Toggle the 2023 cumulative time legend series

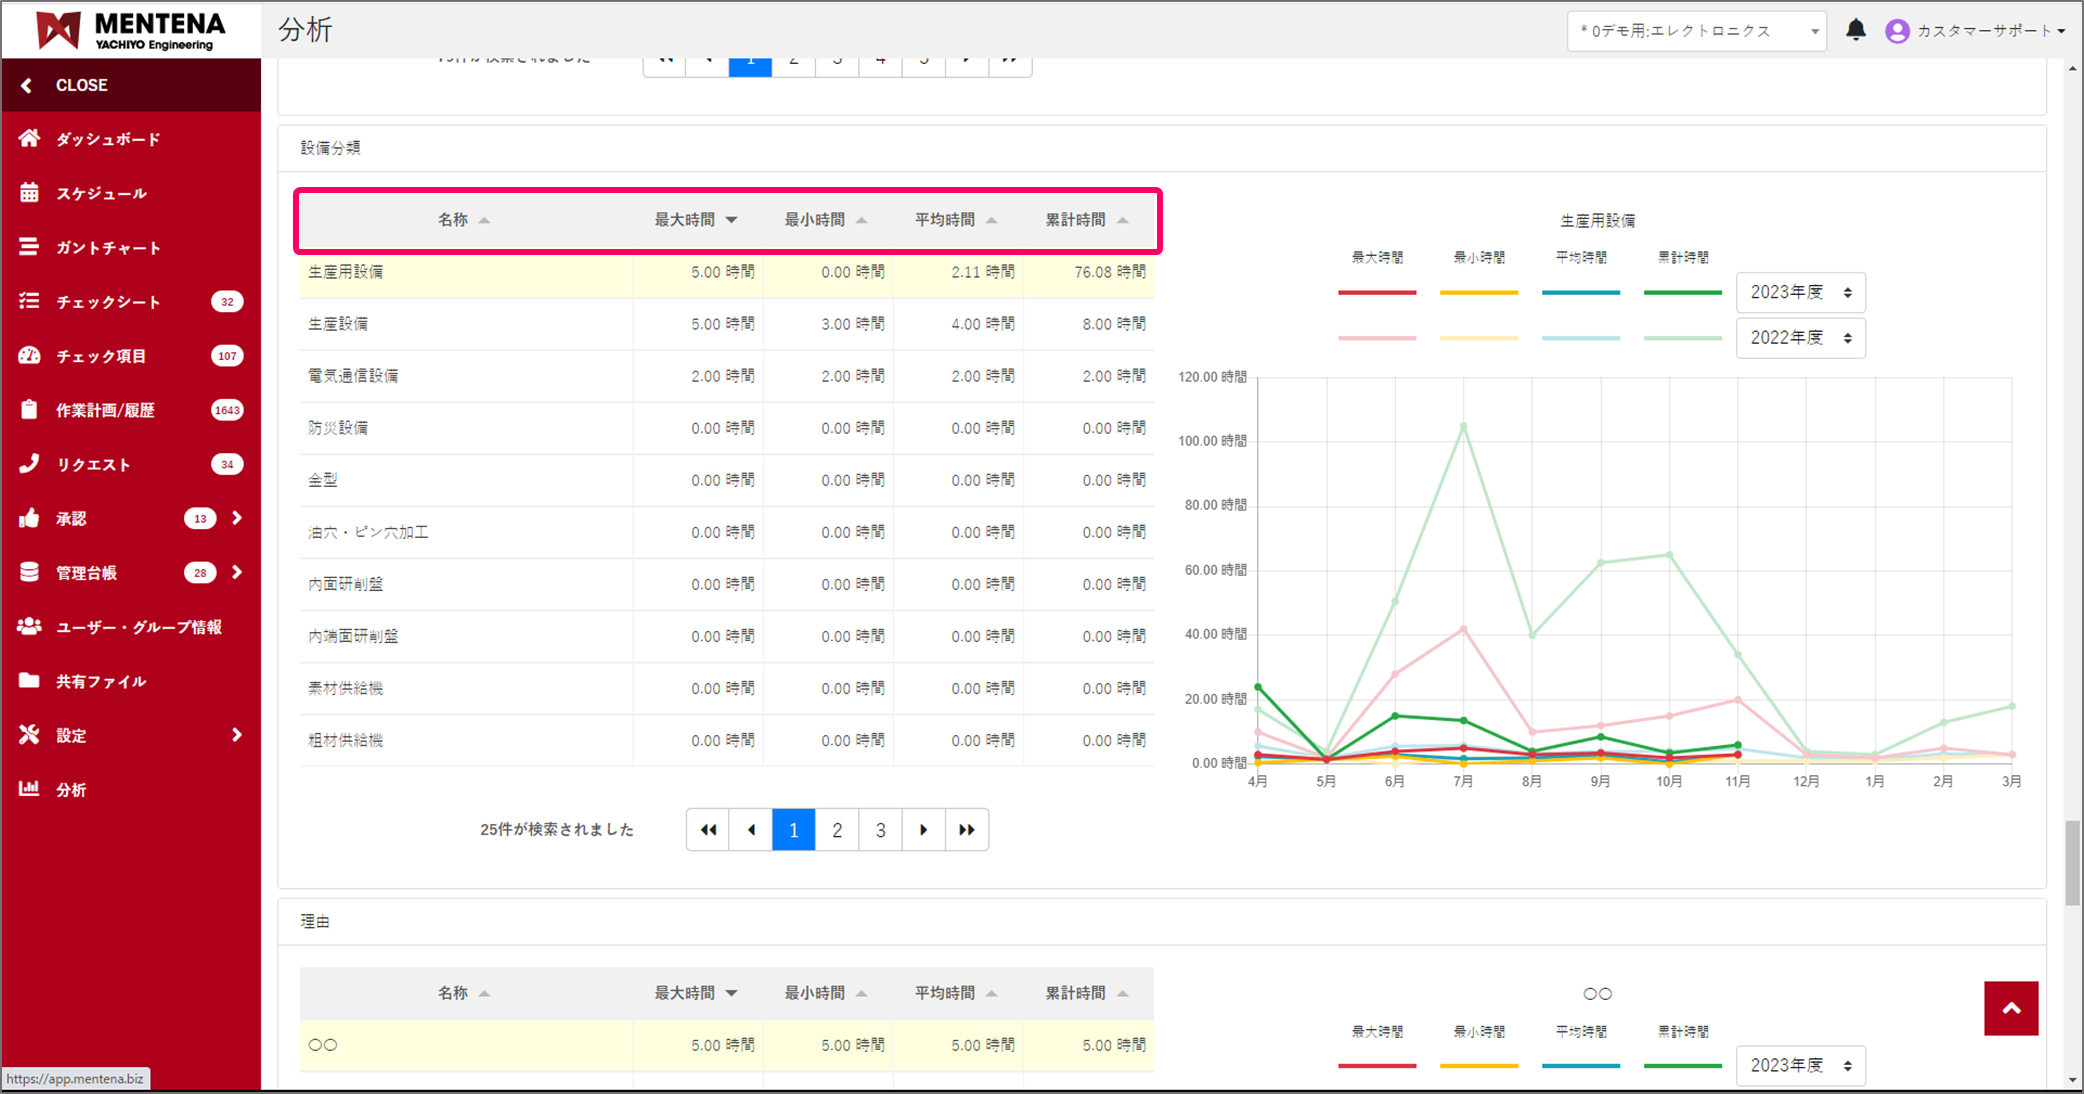pos(1682,292)
